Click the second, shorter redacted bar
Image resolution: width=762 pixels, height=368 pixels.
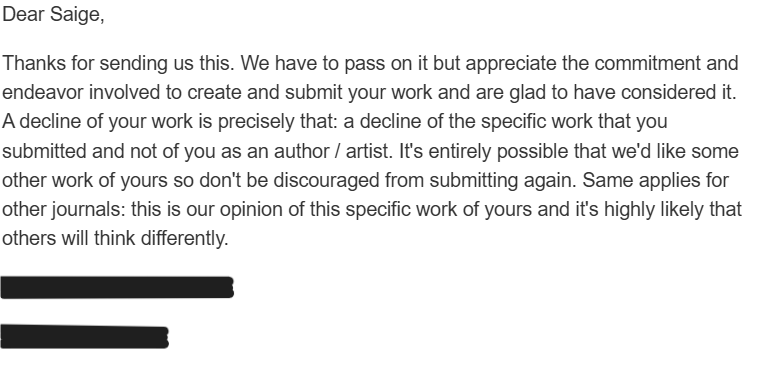click(x=85, y=337)
